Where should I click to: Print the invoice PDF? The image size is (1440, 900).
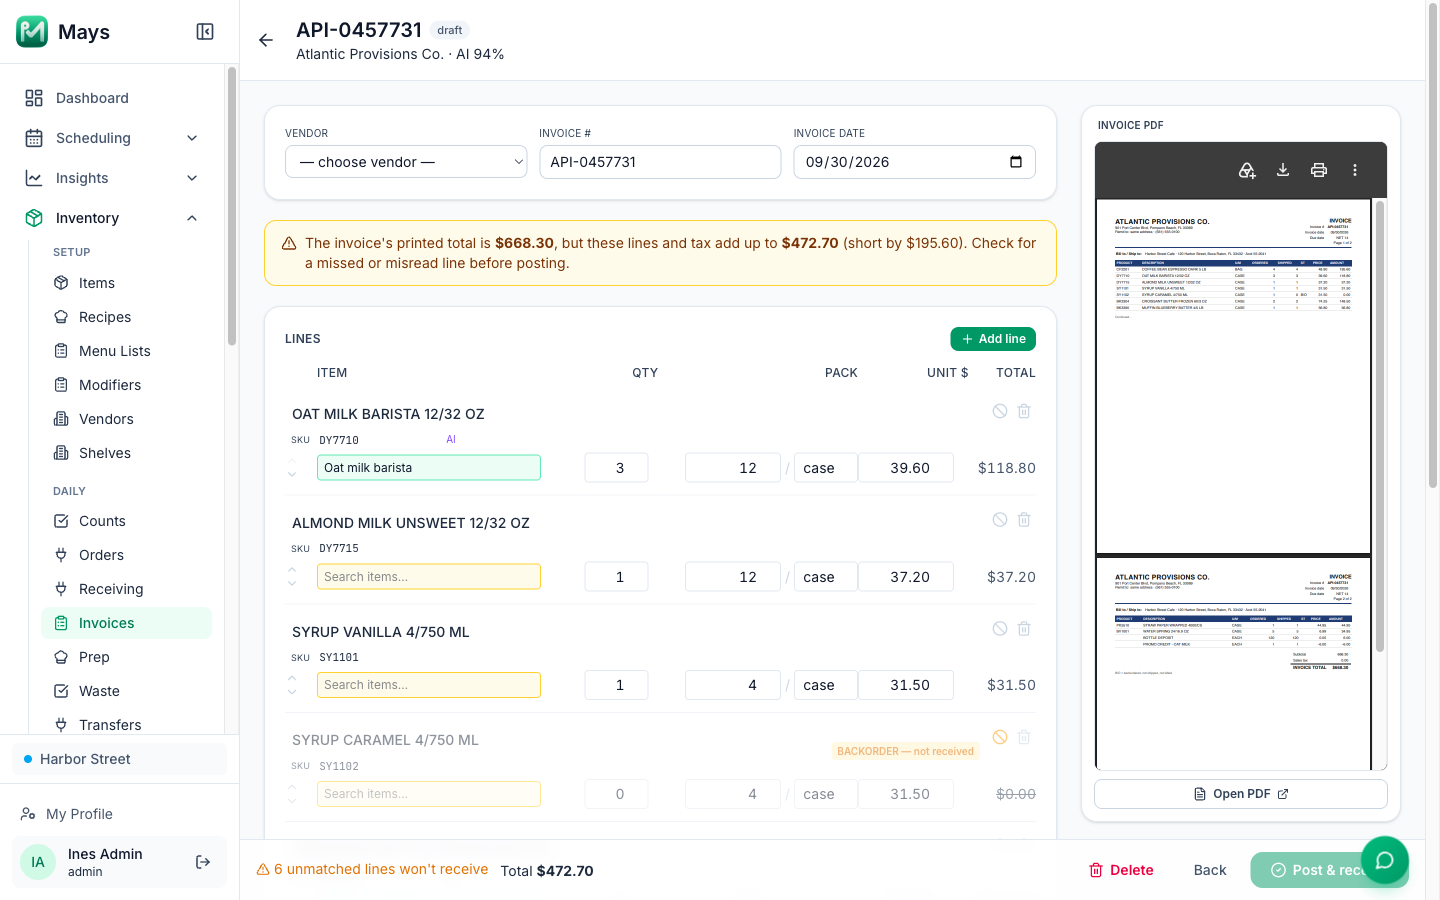(x=1319, y=170)
